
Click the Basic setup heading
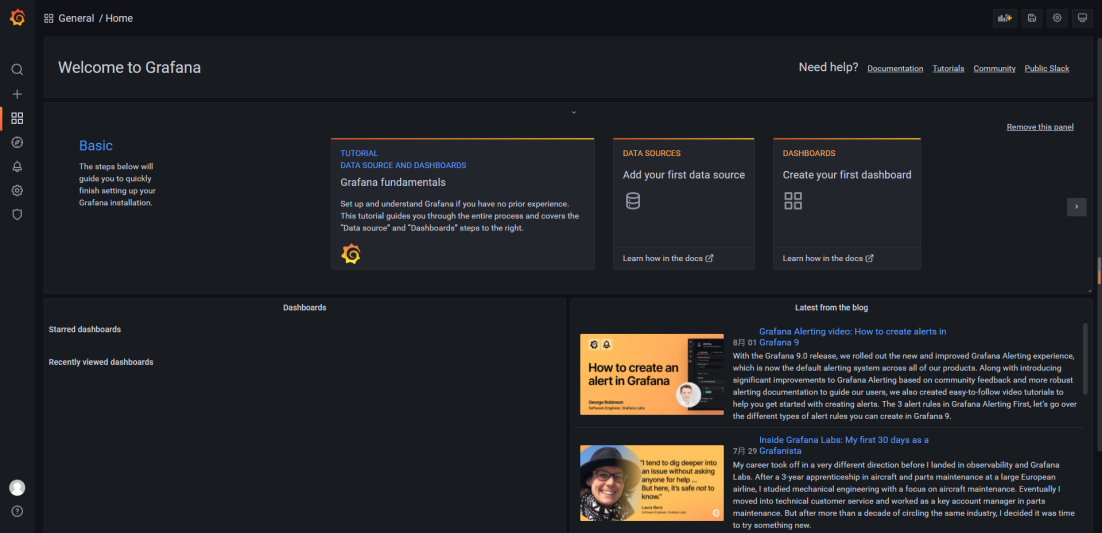[x=96, y=146]
